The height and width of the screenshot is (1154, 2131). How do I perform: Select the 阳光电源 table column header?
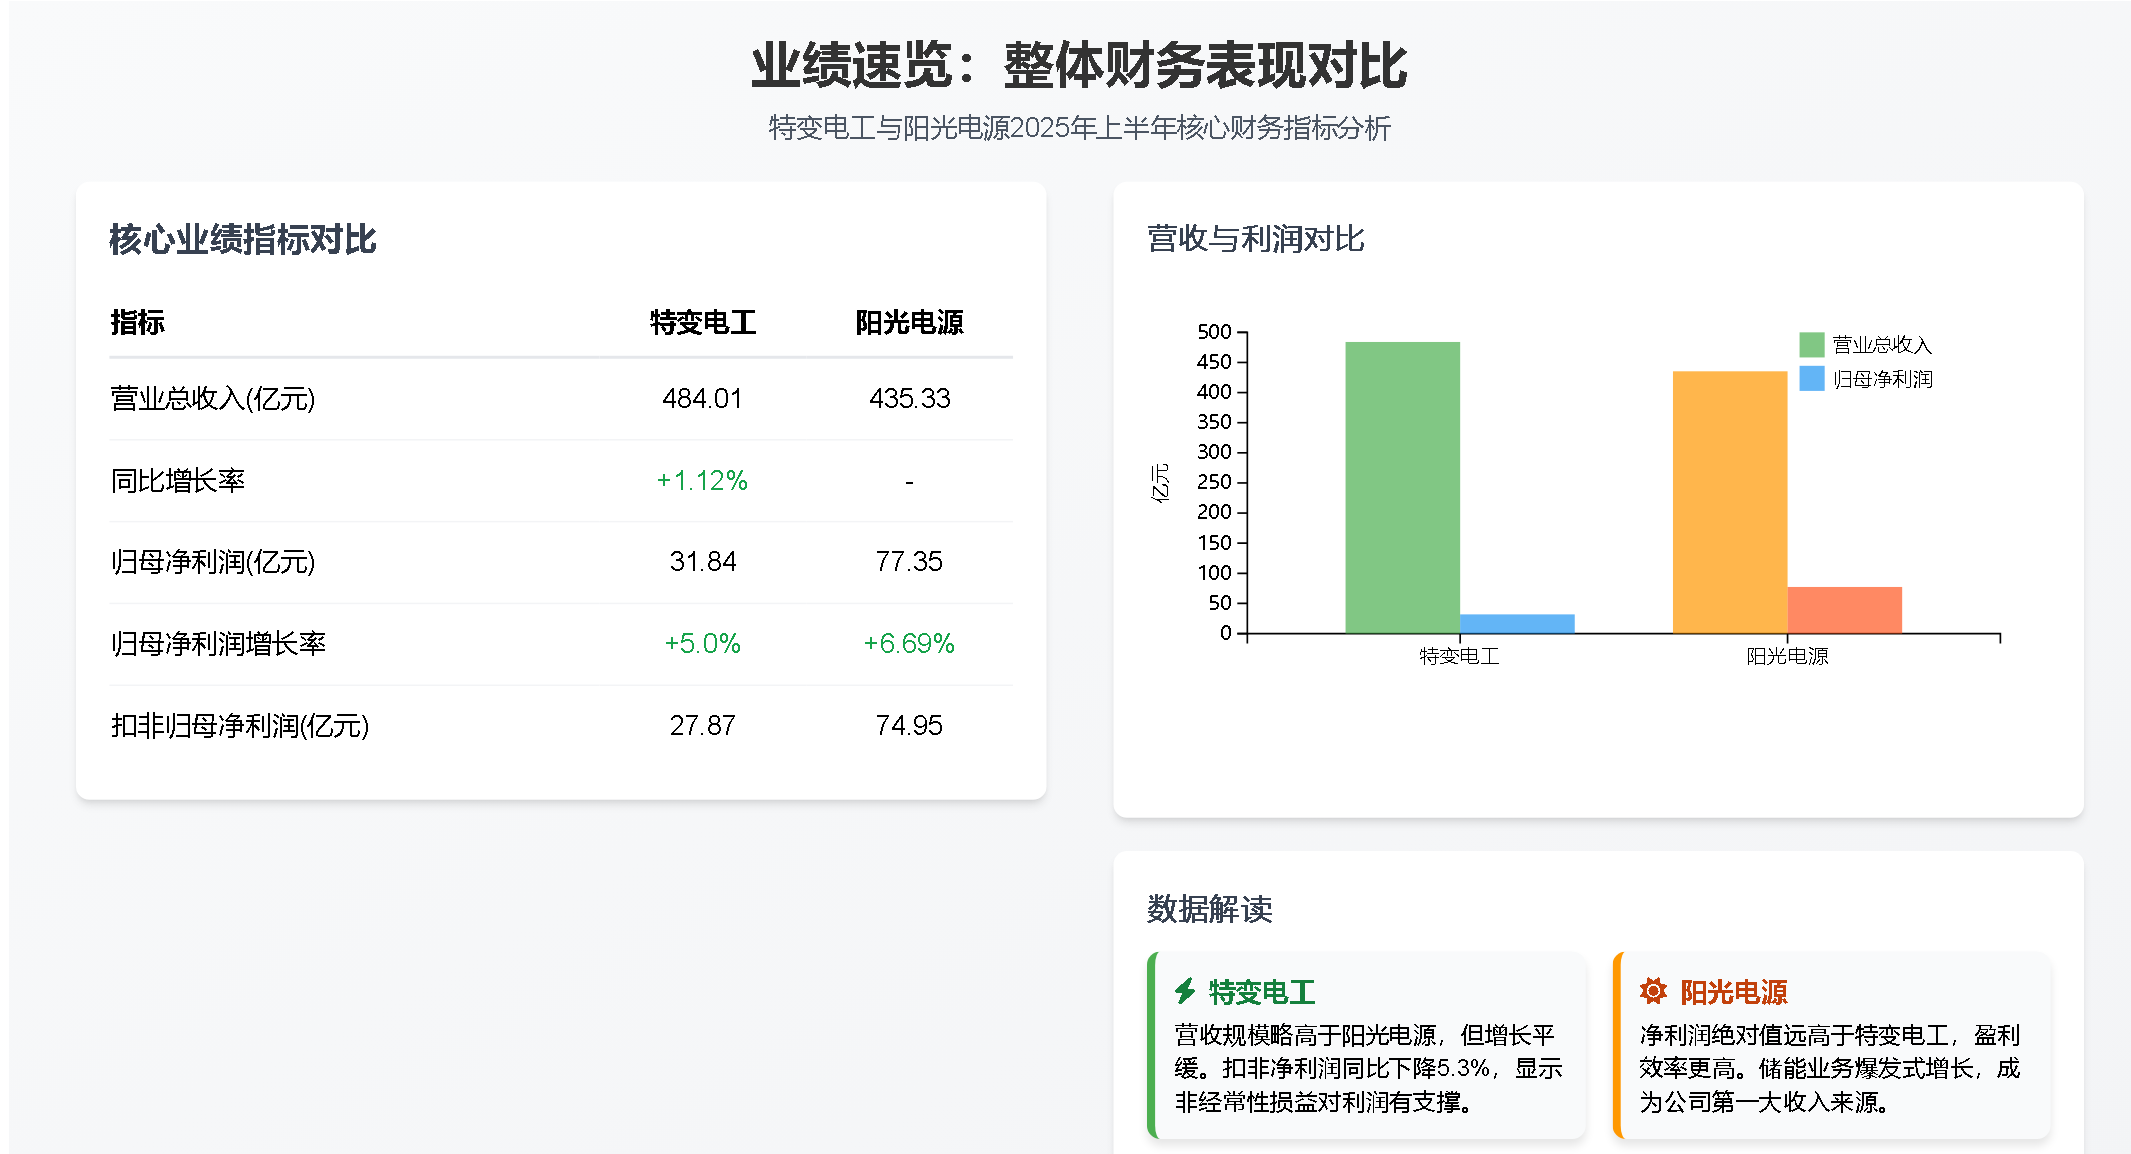pyautogui.click(x=908, y=322)
